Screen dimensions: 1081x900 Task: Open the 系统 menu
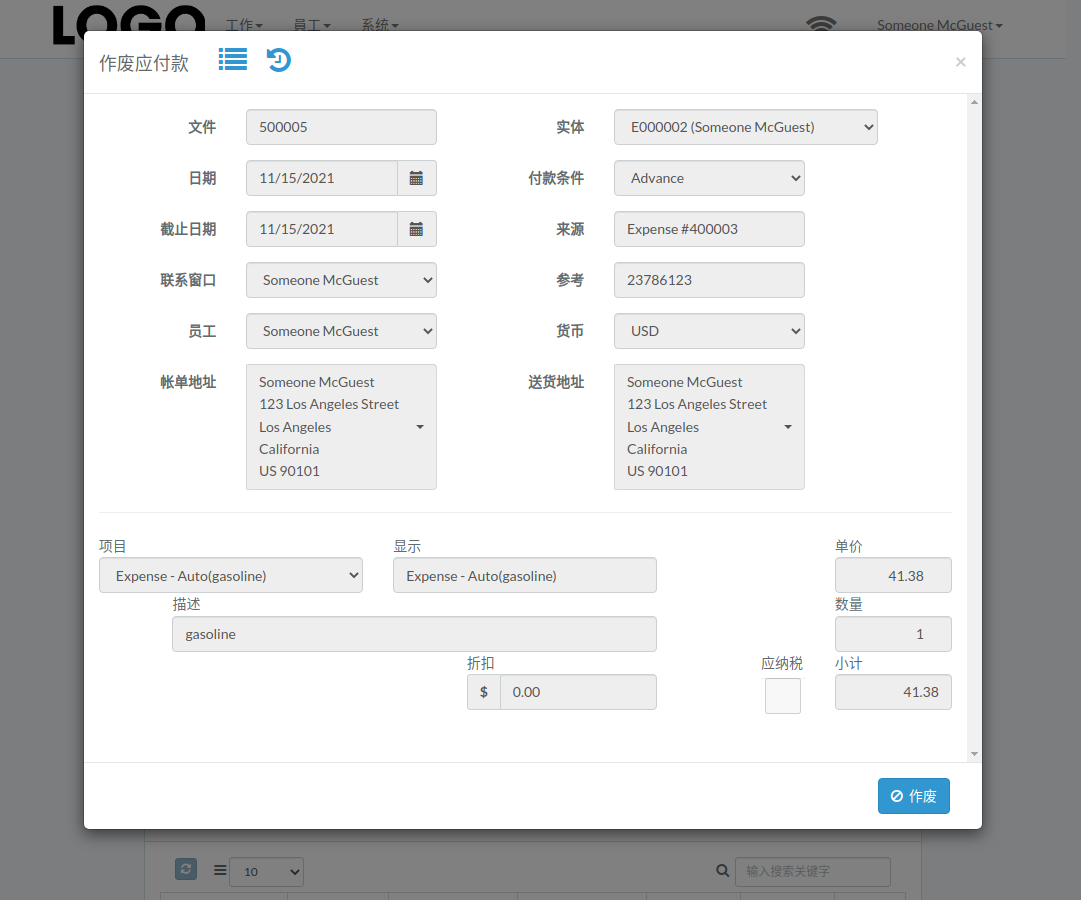pos(380,26)
